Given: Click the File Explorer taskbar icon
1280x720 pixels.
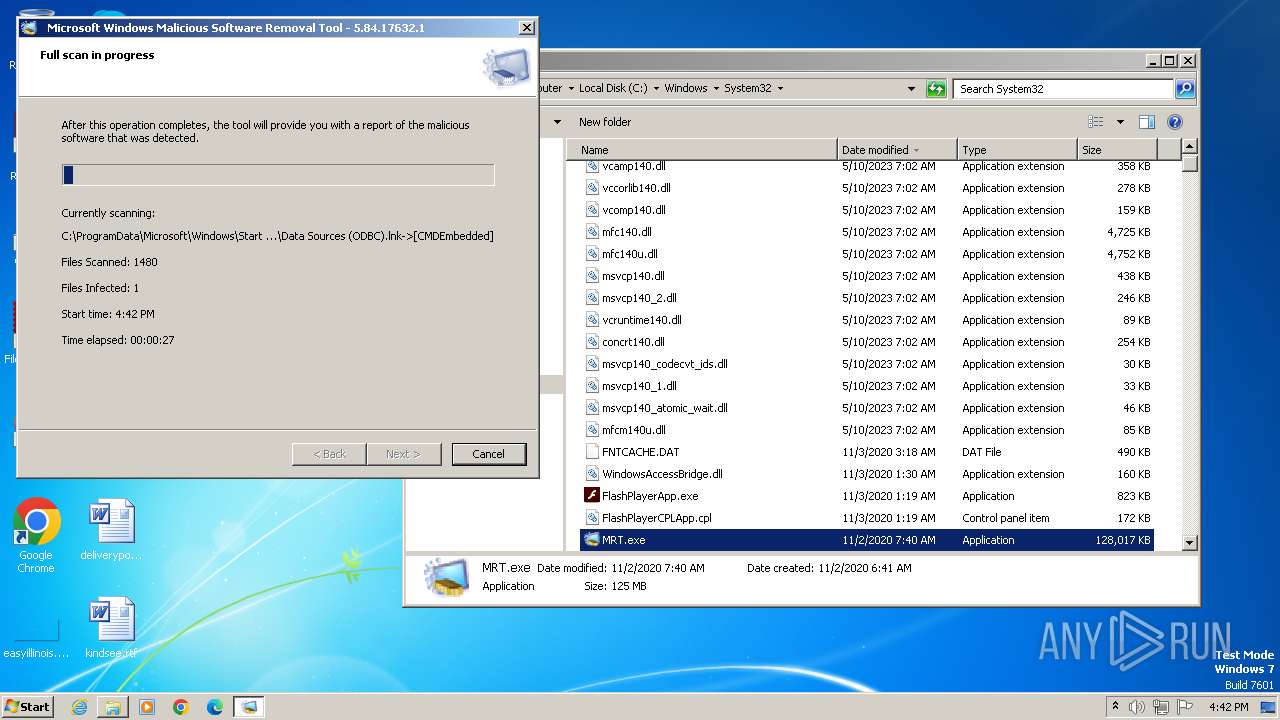Looking at the screenshot, I should 113,707.
